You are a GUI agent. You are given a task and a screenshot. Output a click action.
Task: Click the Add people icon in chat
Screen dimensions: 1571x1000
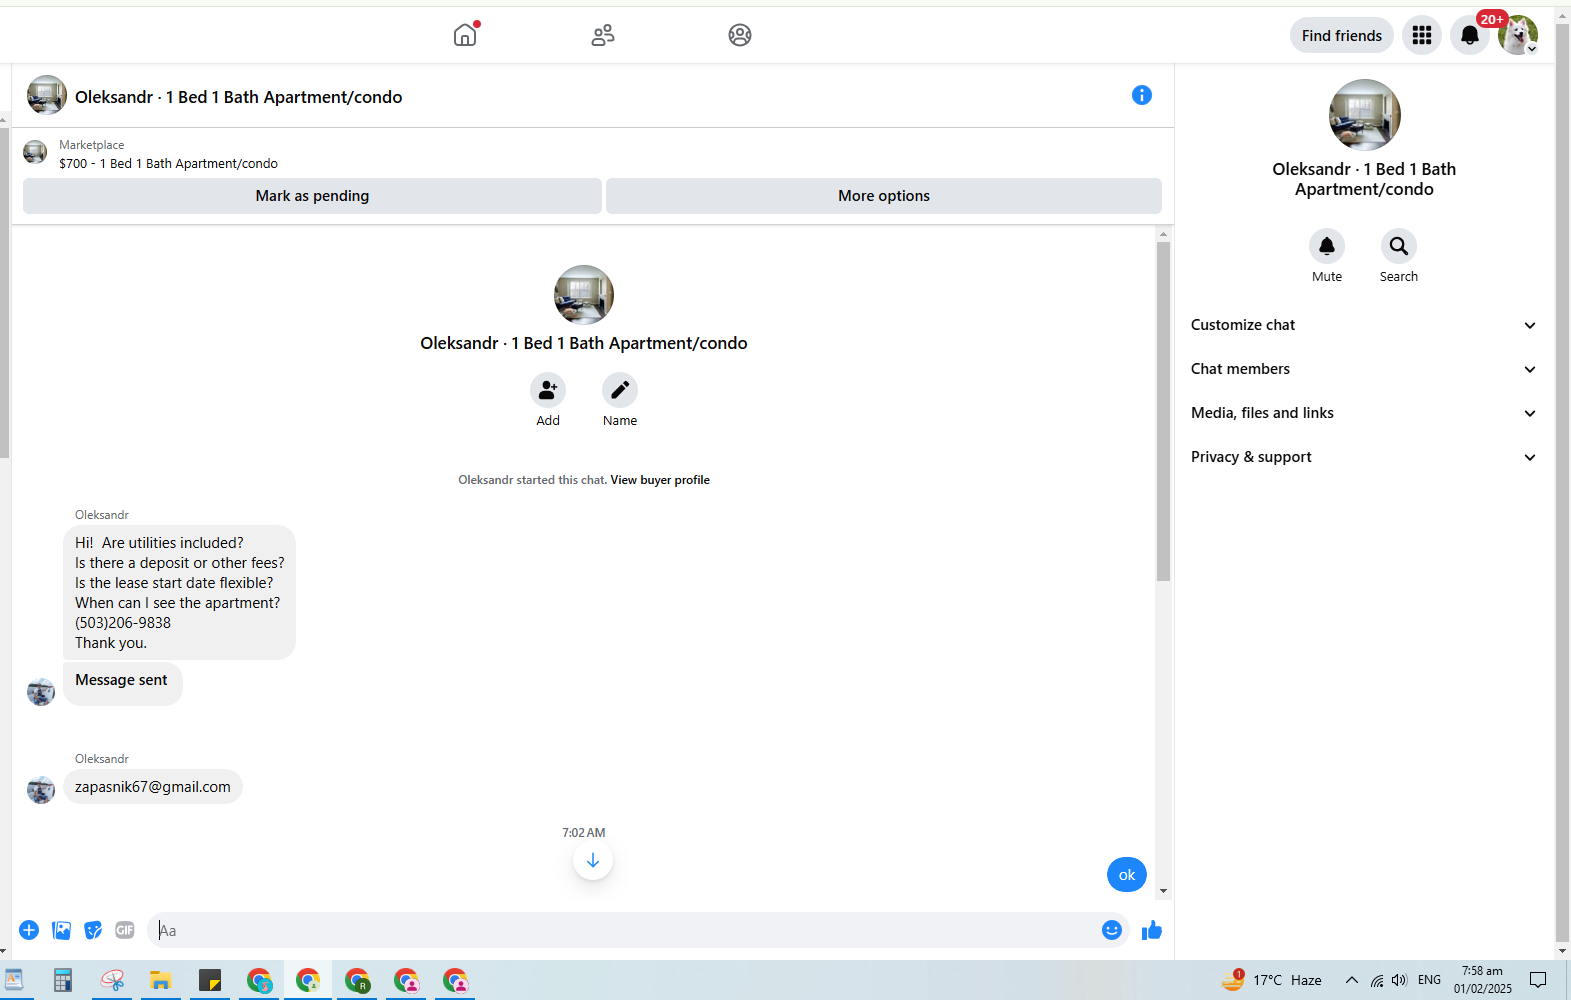coord(548,389)
